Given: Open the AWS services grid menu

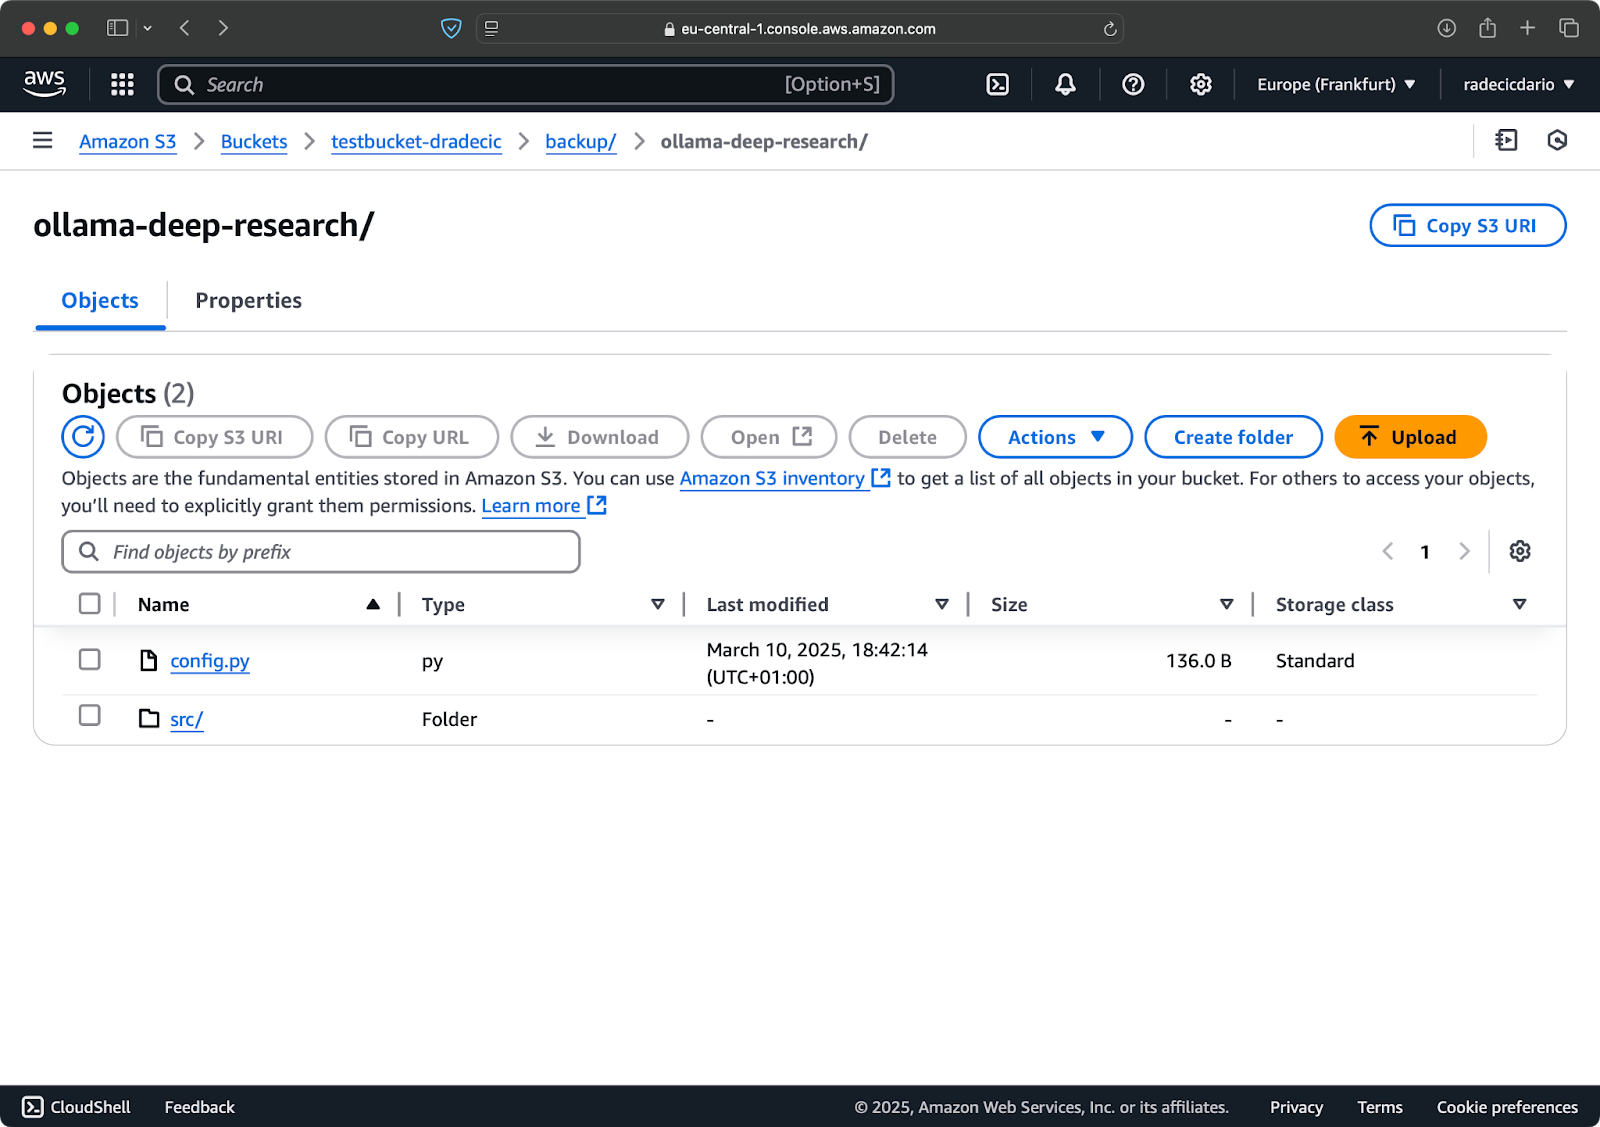Looking at the screenshot, I should (122, 84).
